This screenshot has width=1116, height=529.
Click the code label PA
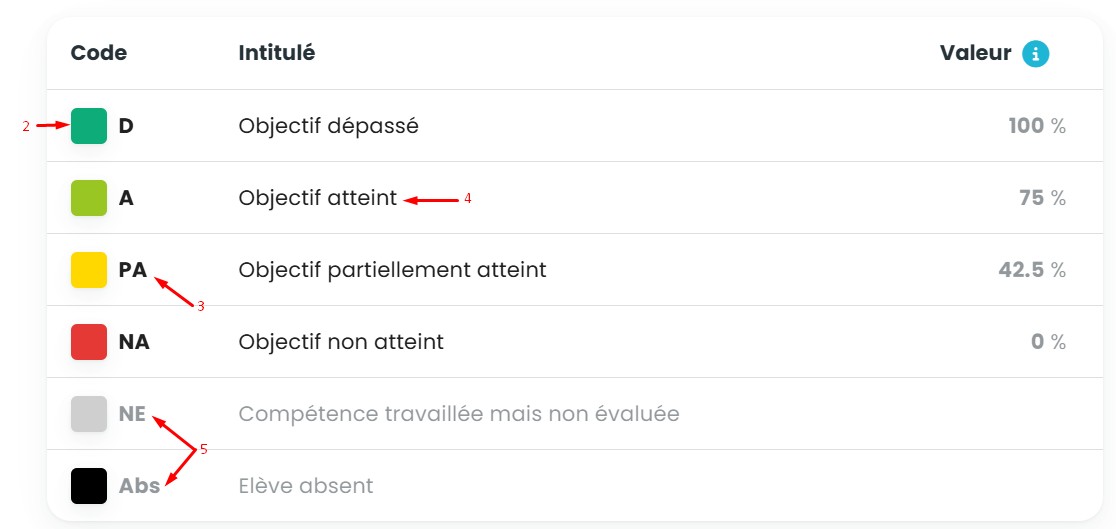point(132,270)
